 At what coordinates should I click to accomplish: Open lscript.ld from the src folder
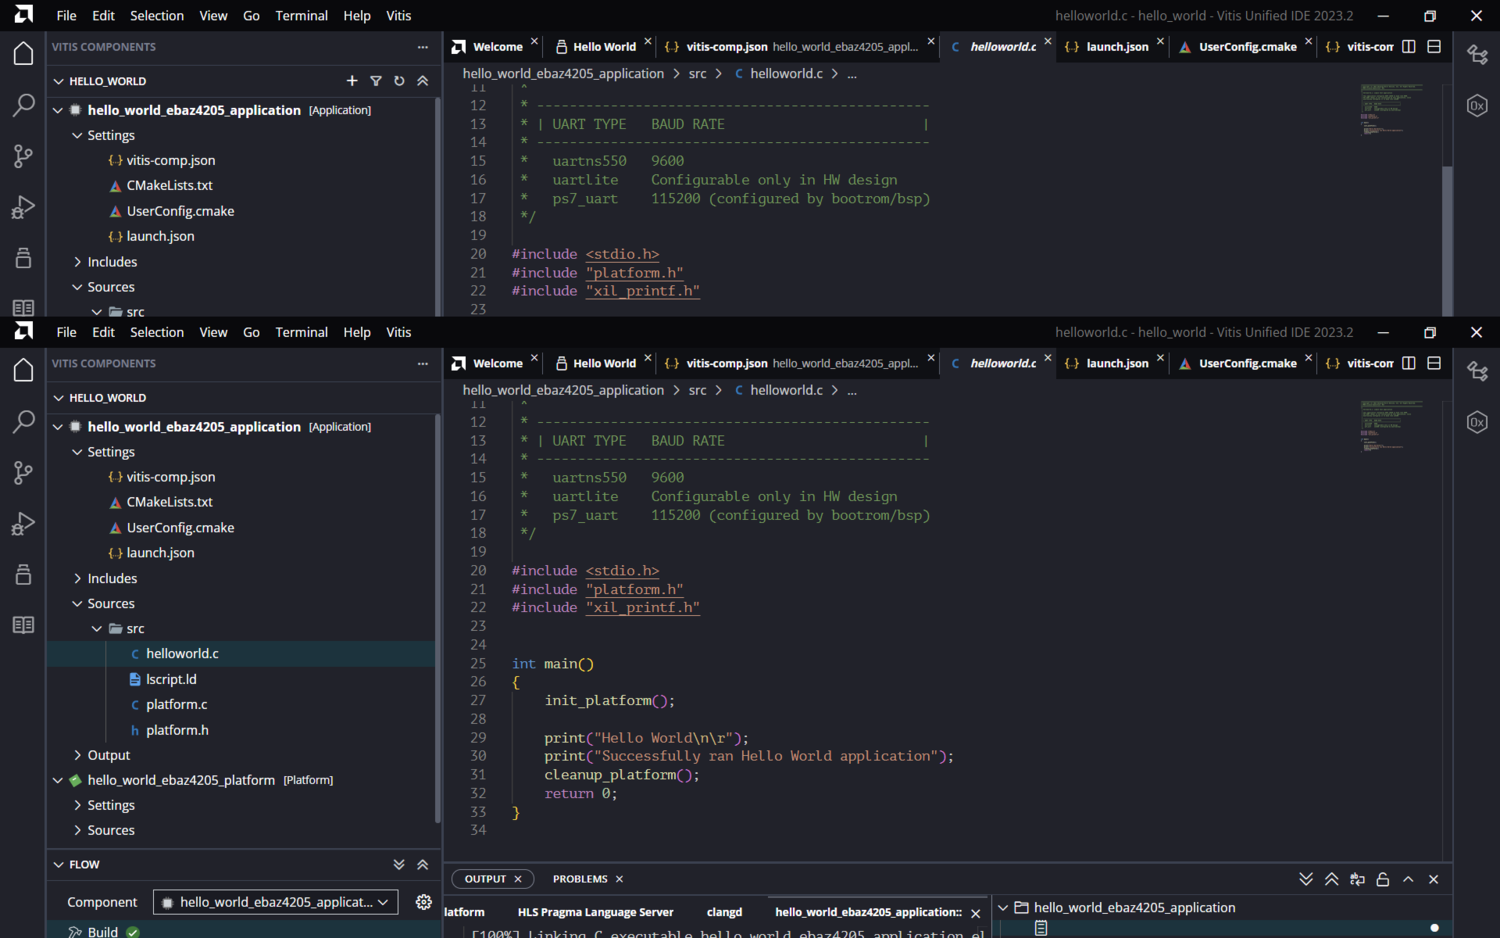point(171,679)
